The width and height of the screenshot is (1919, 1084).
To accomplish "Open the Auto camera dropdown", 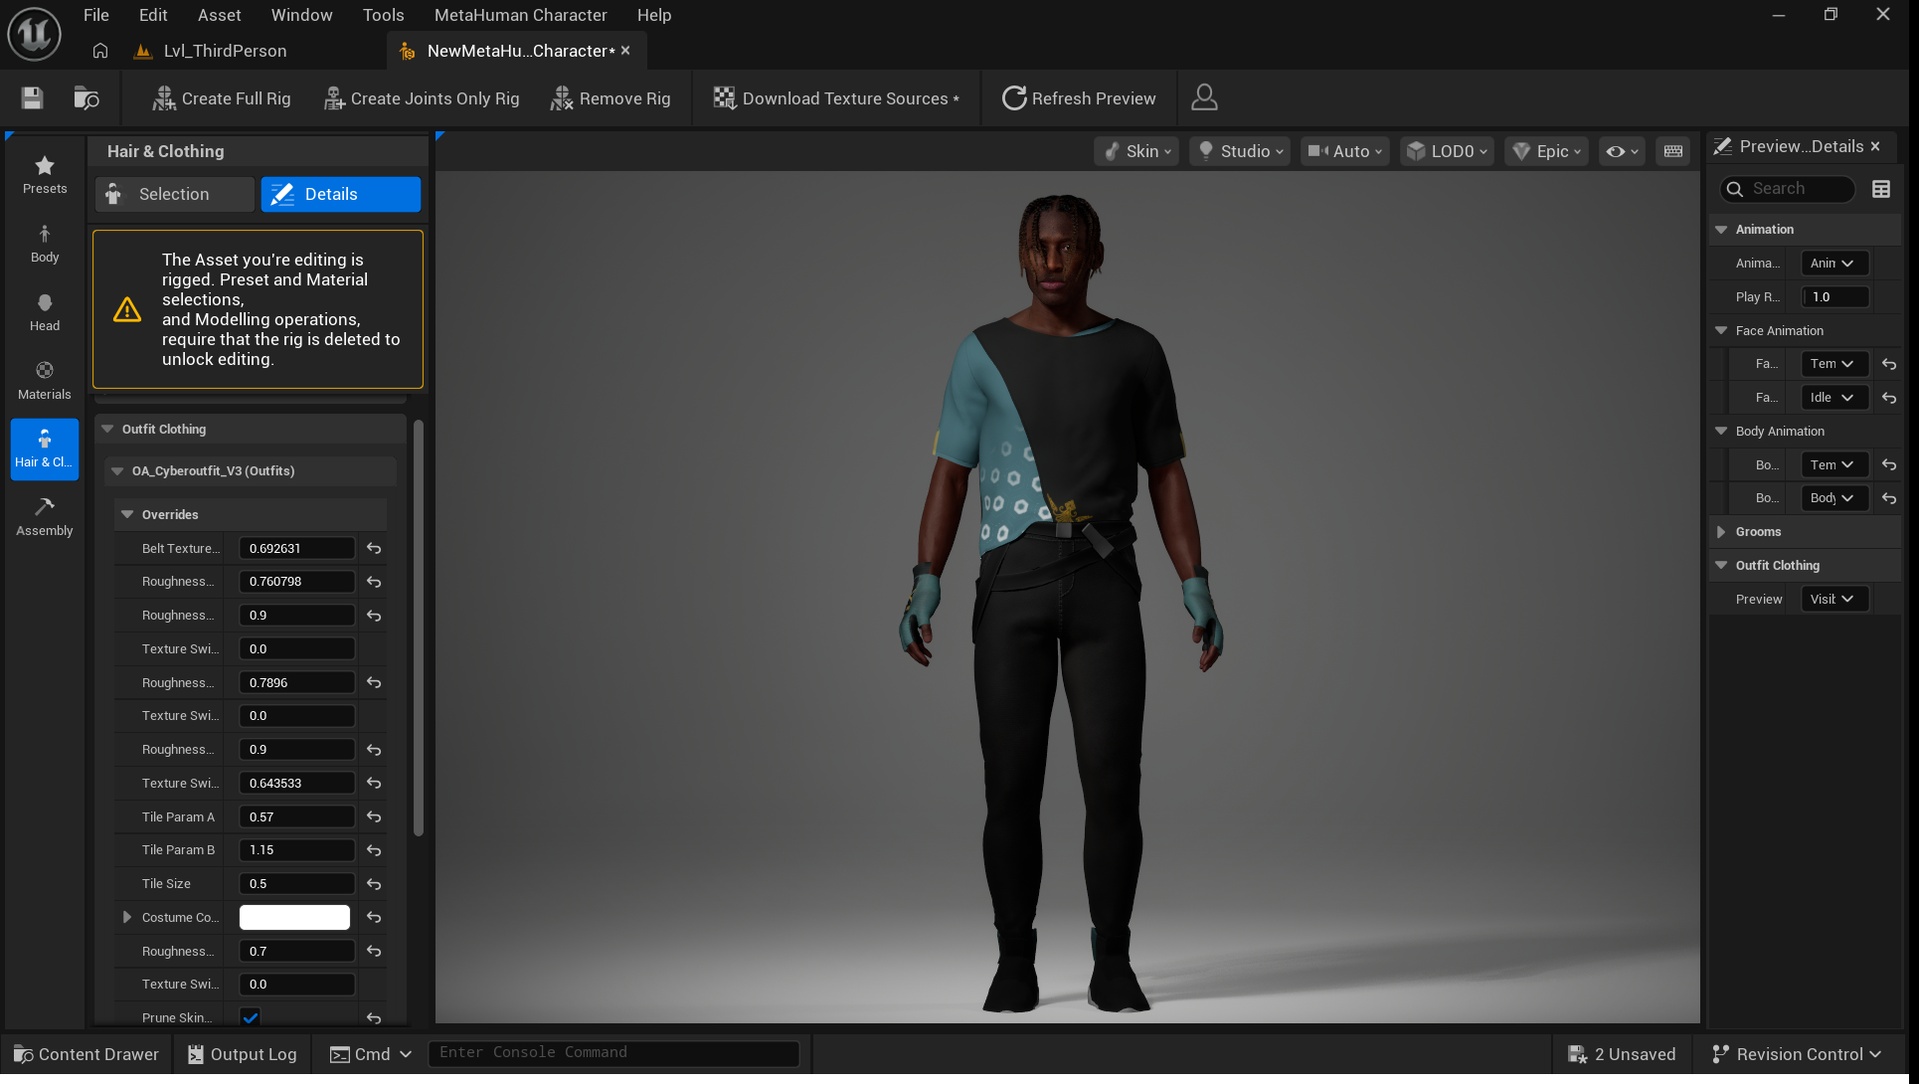I will coord(1345,151).
